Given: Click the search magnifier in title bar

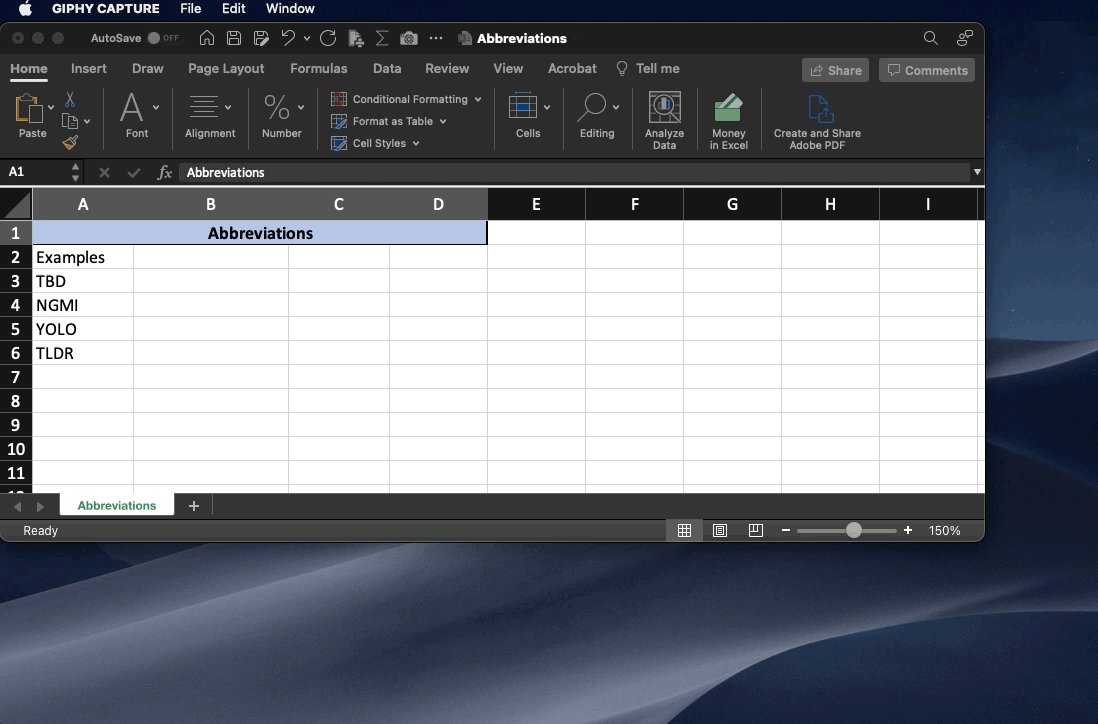Looking at the screenshot, I should pyautogui.click(x=931, y=38).
